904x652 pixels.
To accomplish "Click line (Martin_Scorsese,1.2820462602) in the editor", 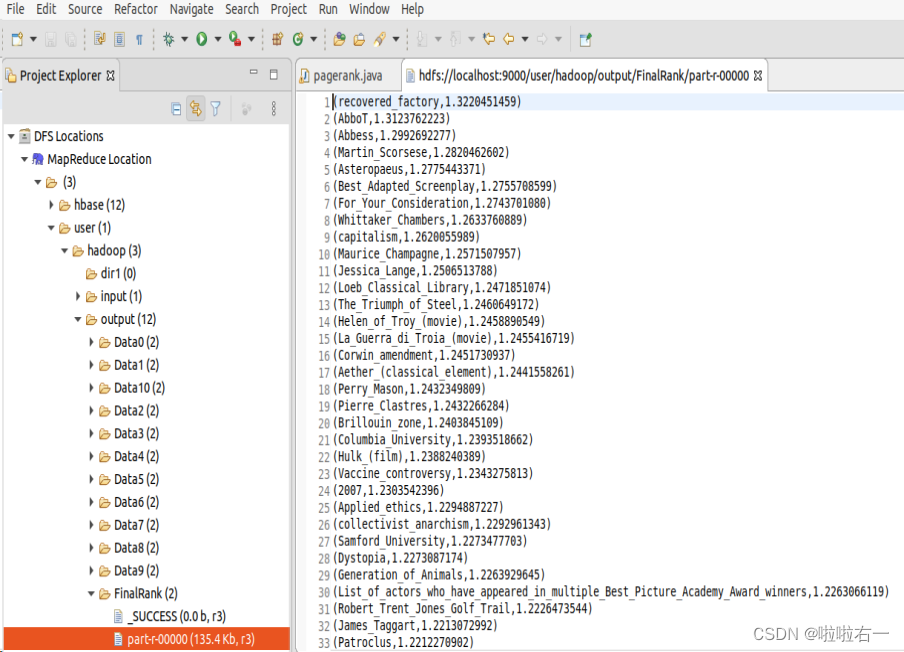I will (423, 152).
